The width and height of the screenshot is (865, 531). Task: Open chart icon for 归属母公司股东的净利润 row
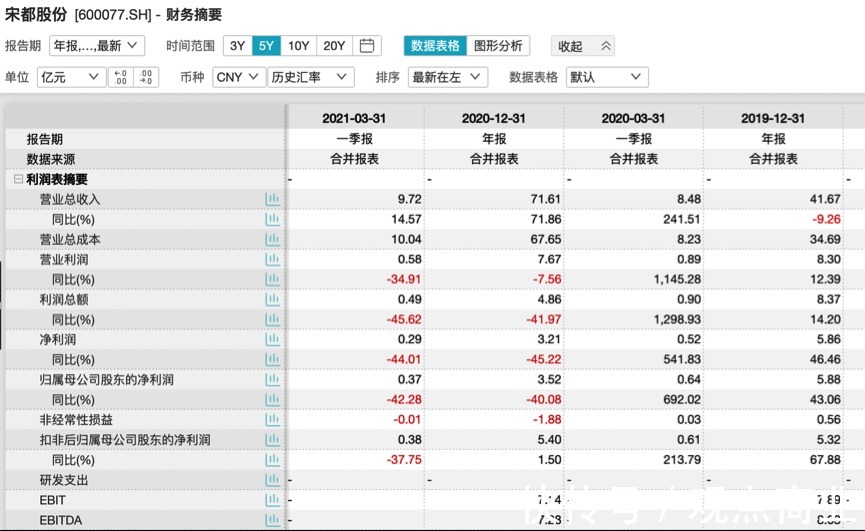click(273, 379)
